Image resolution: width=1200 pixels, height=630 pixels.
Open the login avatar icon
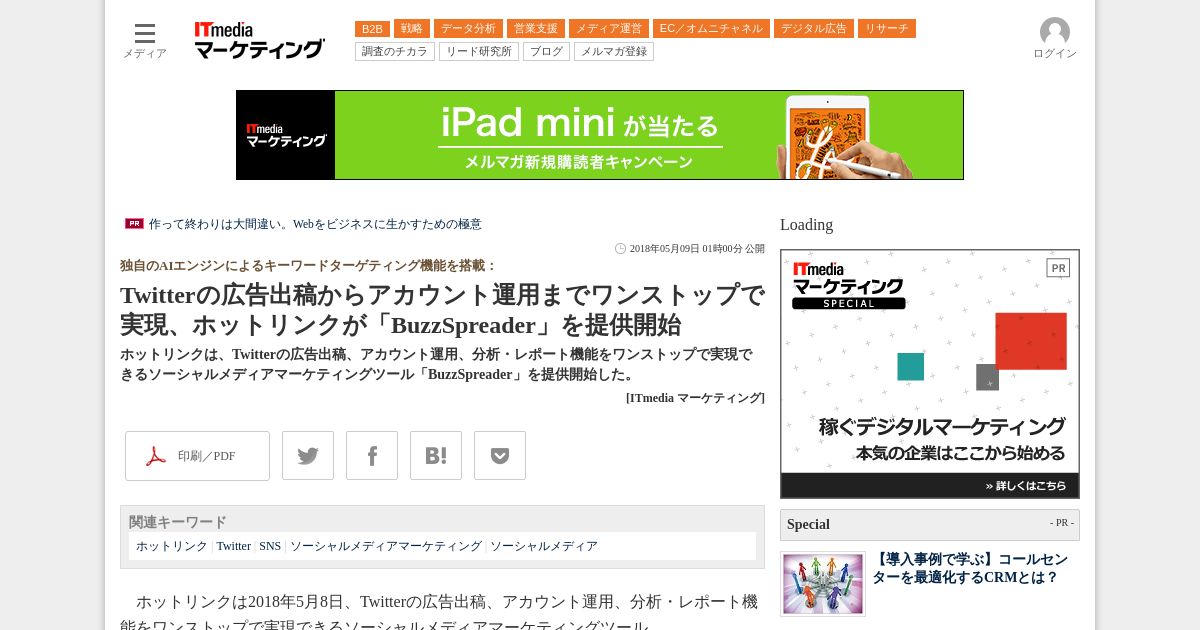(x=1055, y=32)
